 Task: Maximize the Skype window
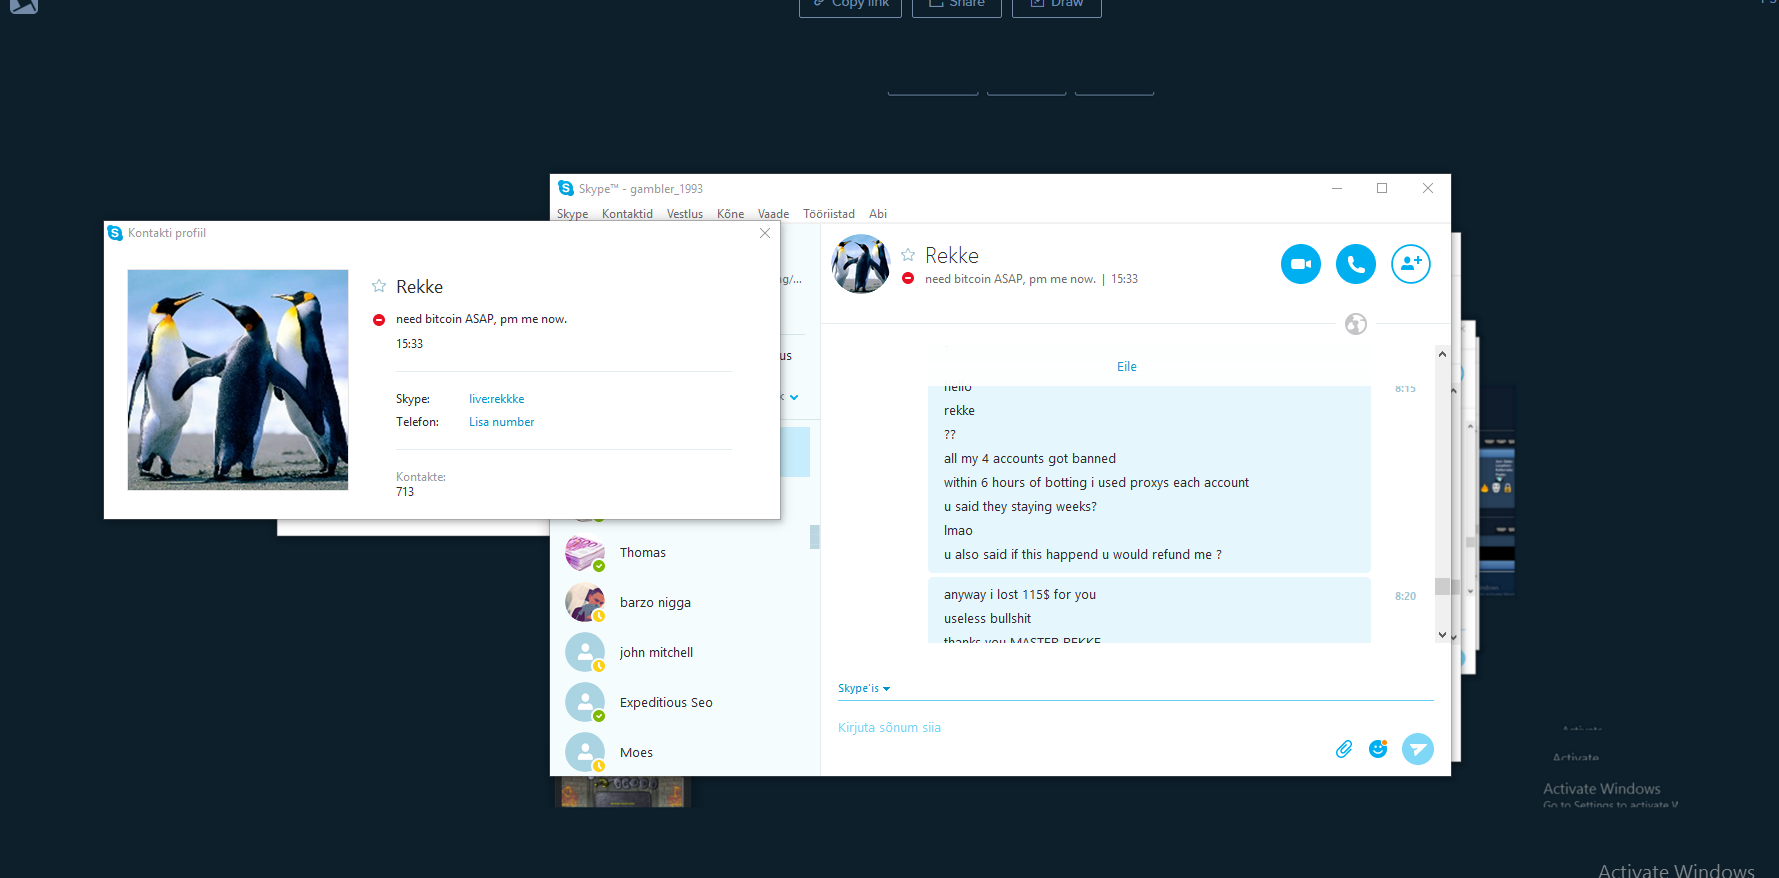tap(1382, 188)
